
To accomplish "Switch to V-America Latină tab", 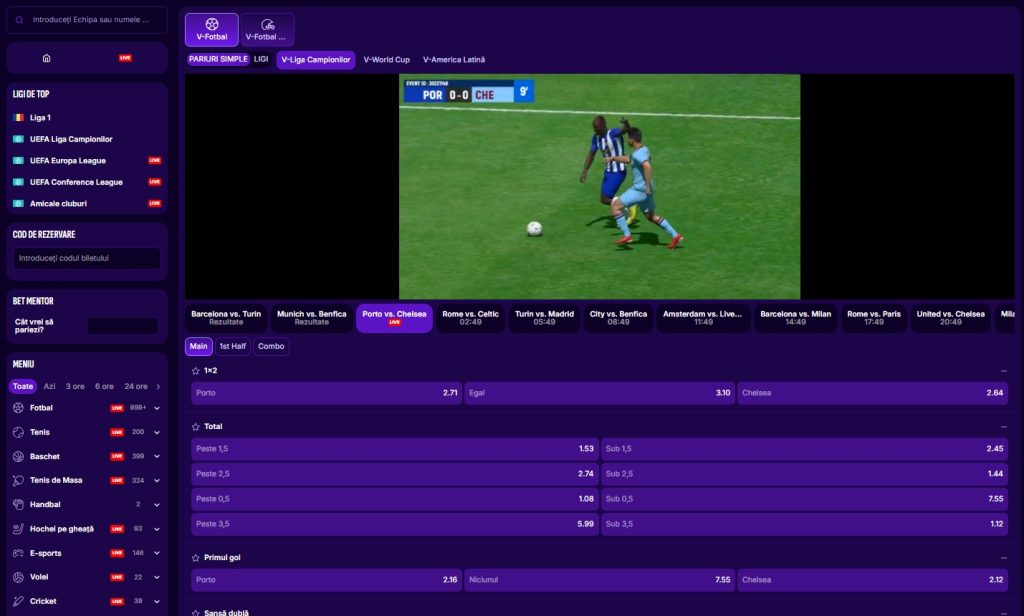I will point(454,59).
